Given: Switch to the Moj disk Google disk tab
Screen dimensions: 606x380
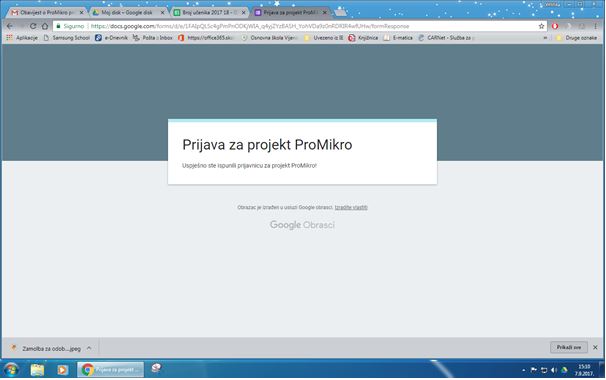Looking at the screenshot, I should click(128, 12).
